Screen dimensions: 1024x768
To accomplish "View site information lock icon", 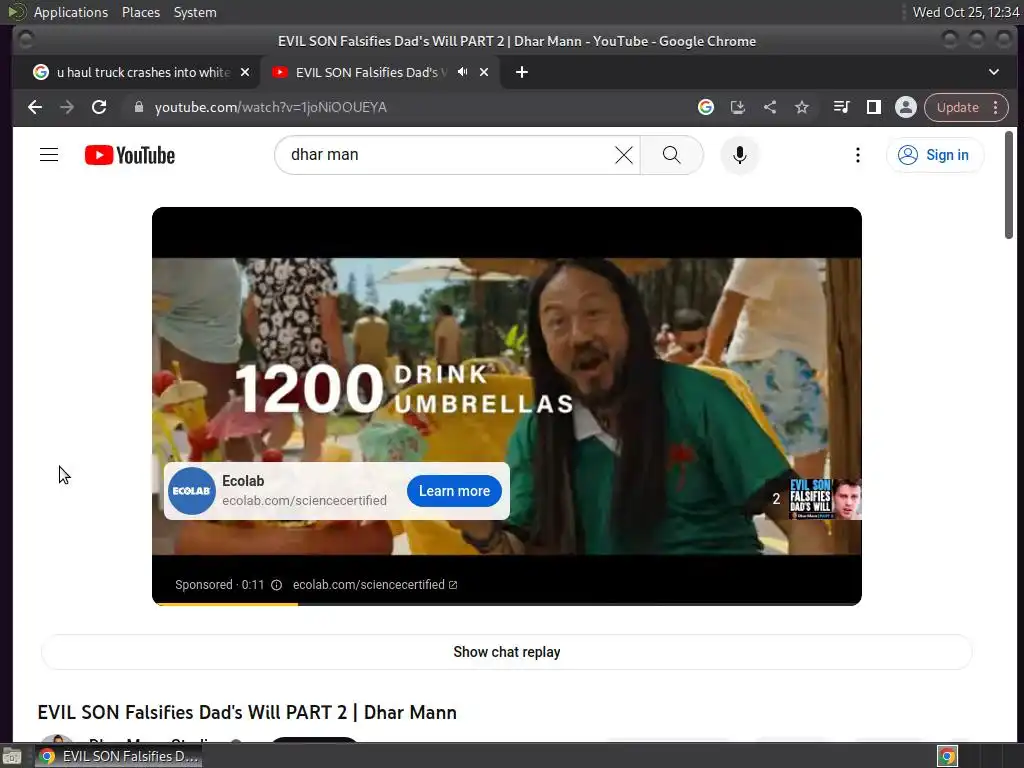I will 138,107.
